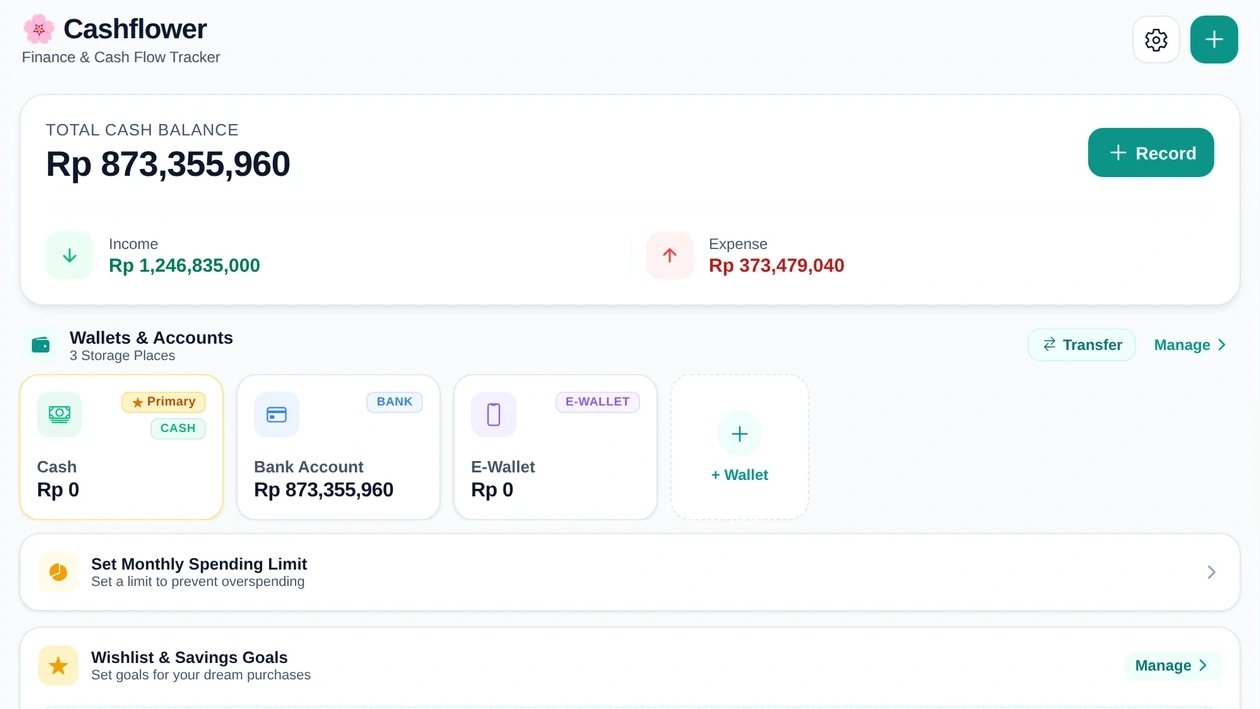This screenshot has height=709, width=1260.
Task: Click the '+ Wallet' label
Action: point(740,475)
